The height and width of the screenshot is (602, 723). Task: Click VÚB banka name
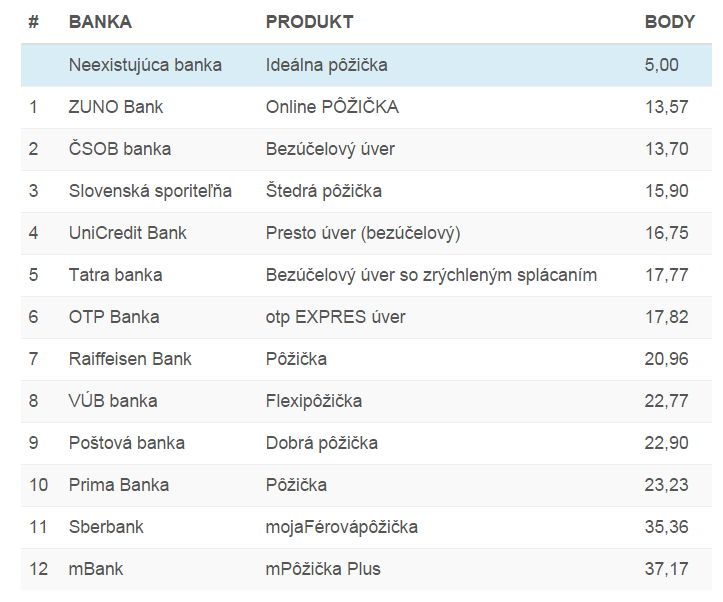(x=112, y=401)
